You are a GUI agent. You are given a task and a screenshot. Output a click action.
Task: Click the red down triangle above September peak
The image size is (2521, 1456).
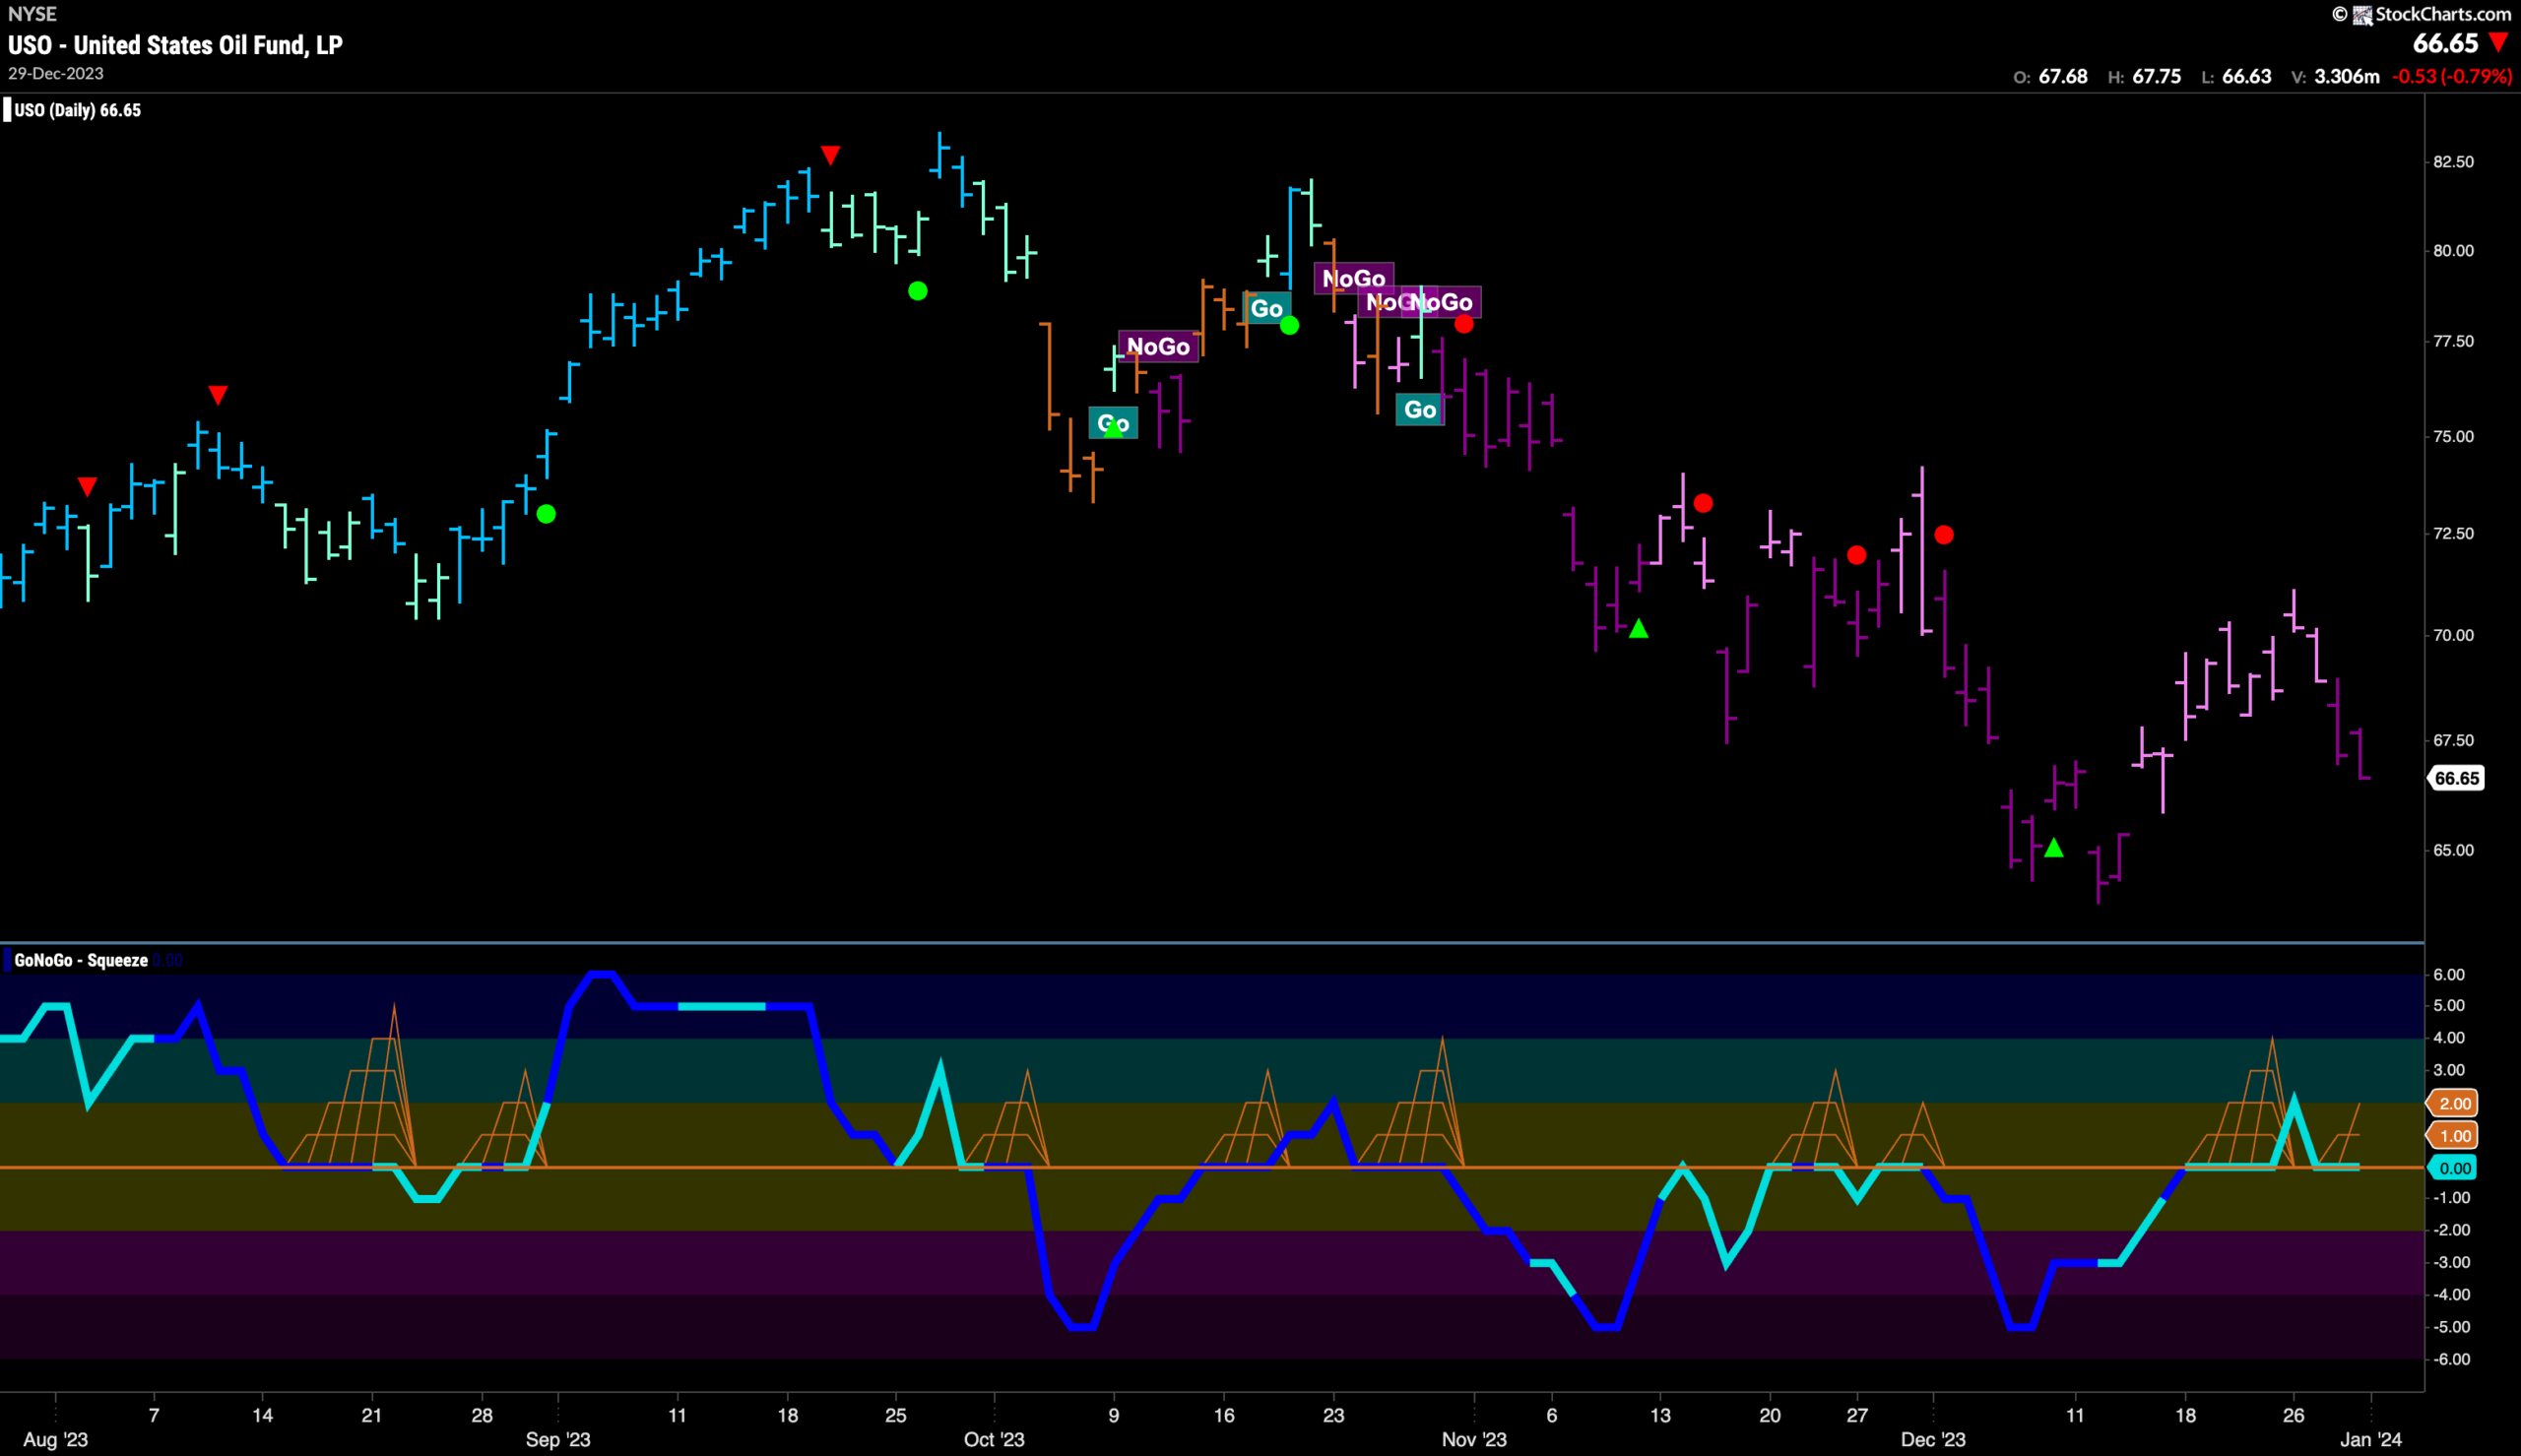(x=830, y=155)
